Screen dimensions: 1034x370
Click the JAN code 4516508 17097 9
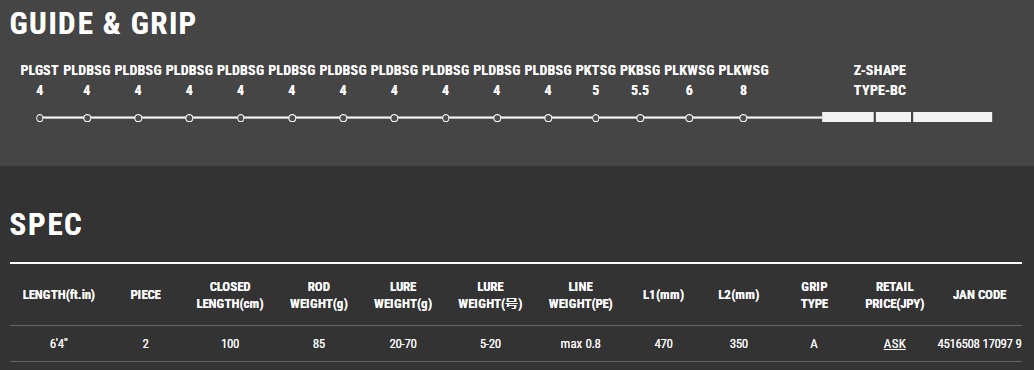tap(979, 344)
